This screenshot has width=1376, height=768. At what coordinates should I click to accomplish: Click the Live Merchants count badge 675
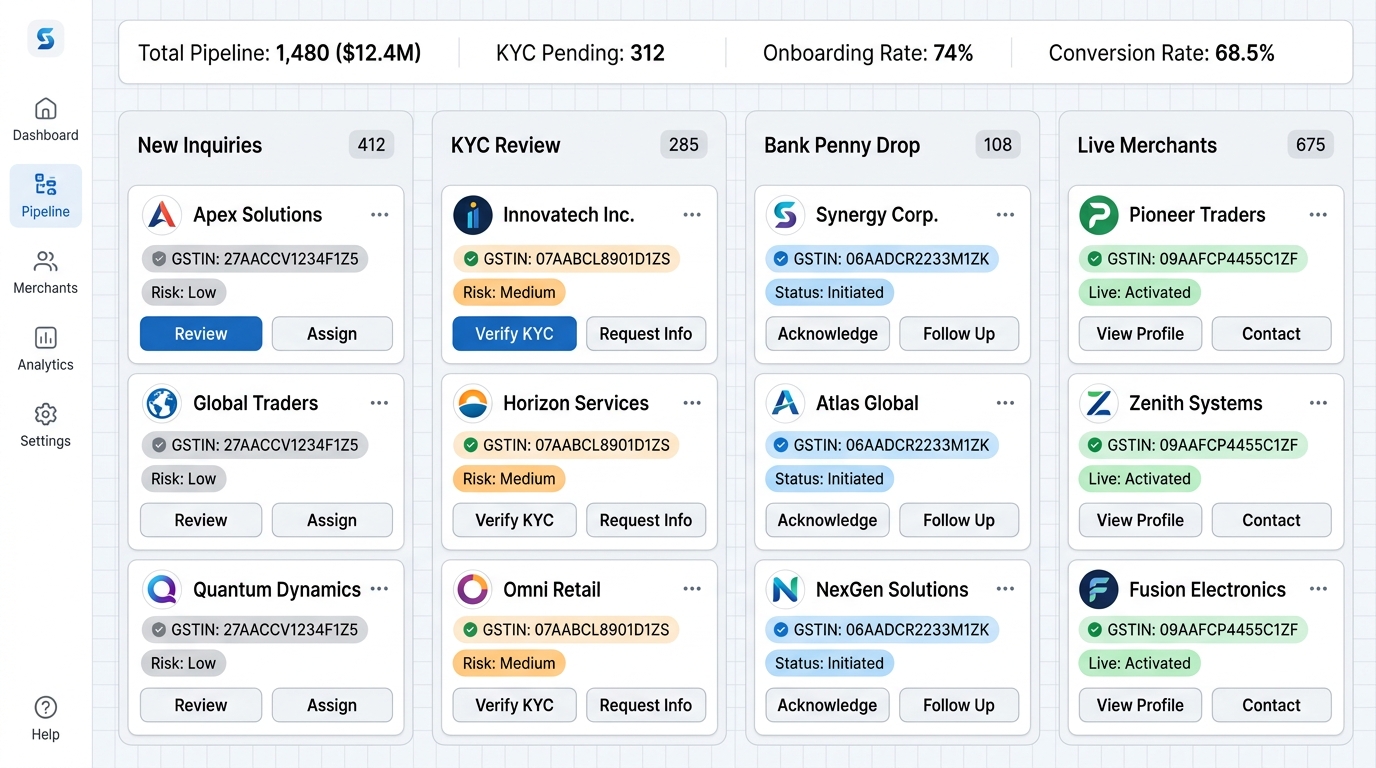(x=1310, y=145)
